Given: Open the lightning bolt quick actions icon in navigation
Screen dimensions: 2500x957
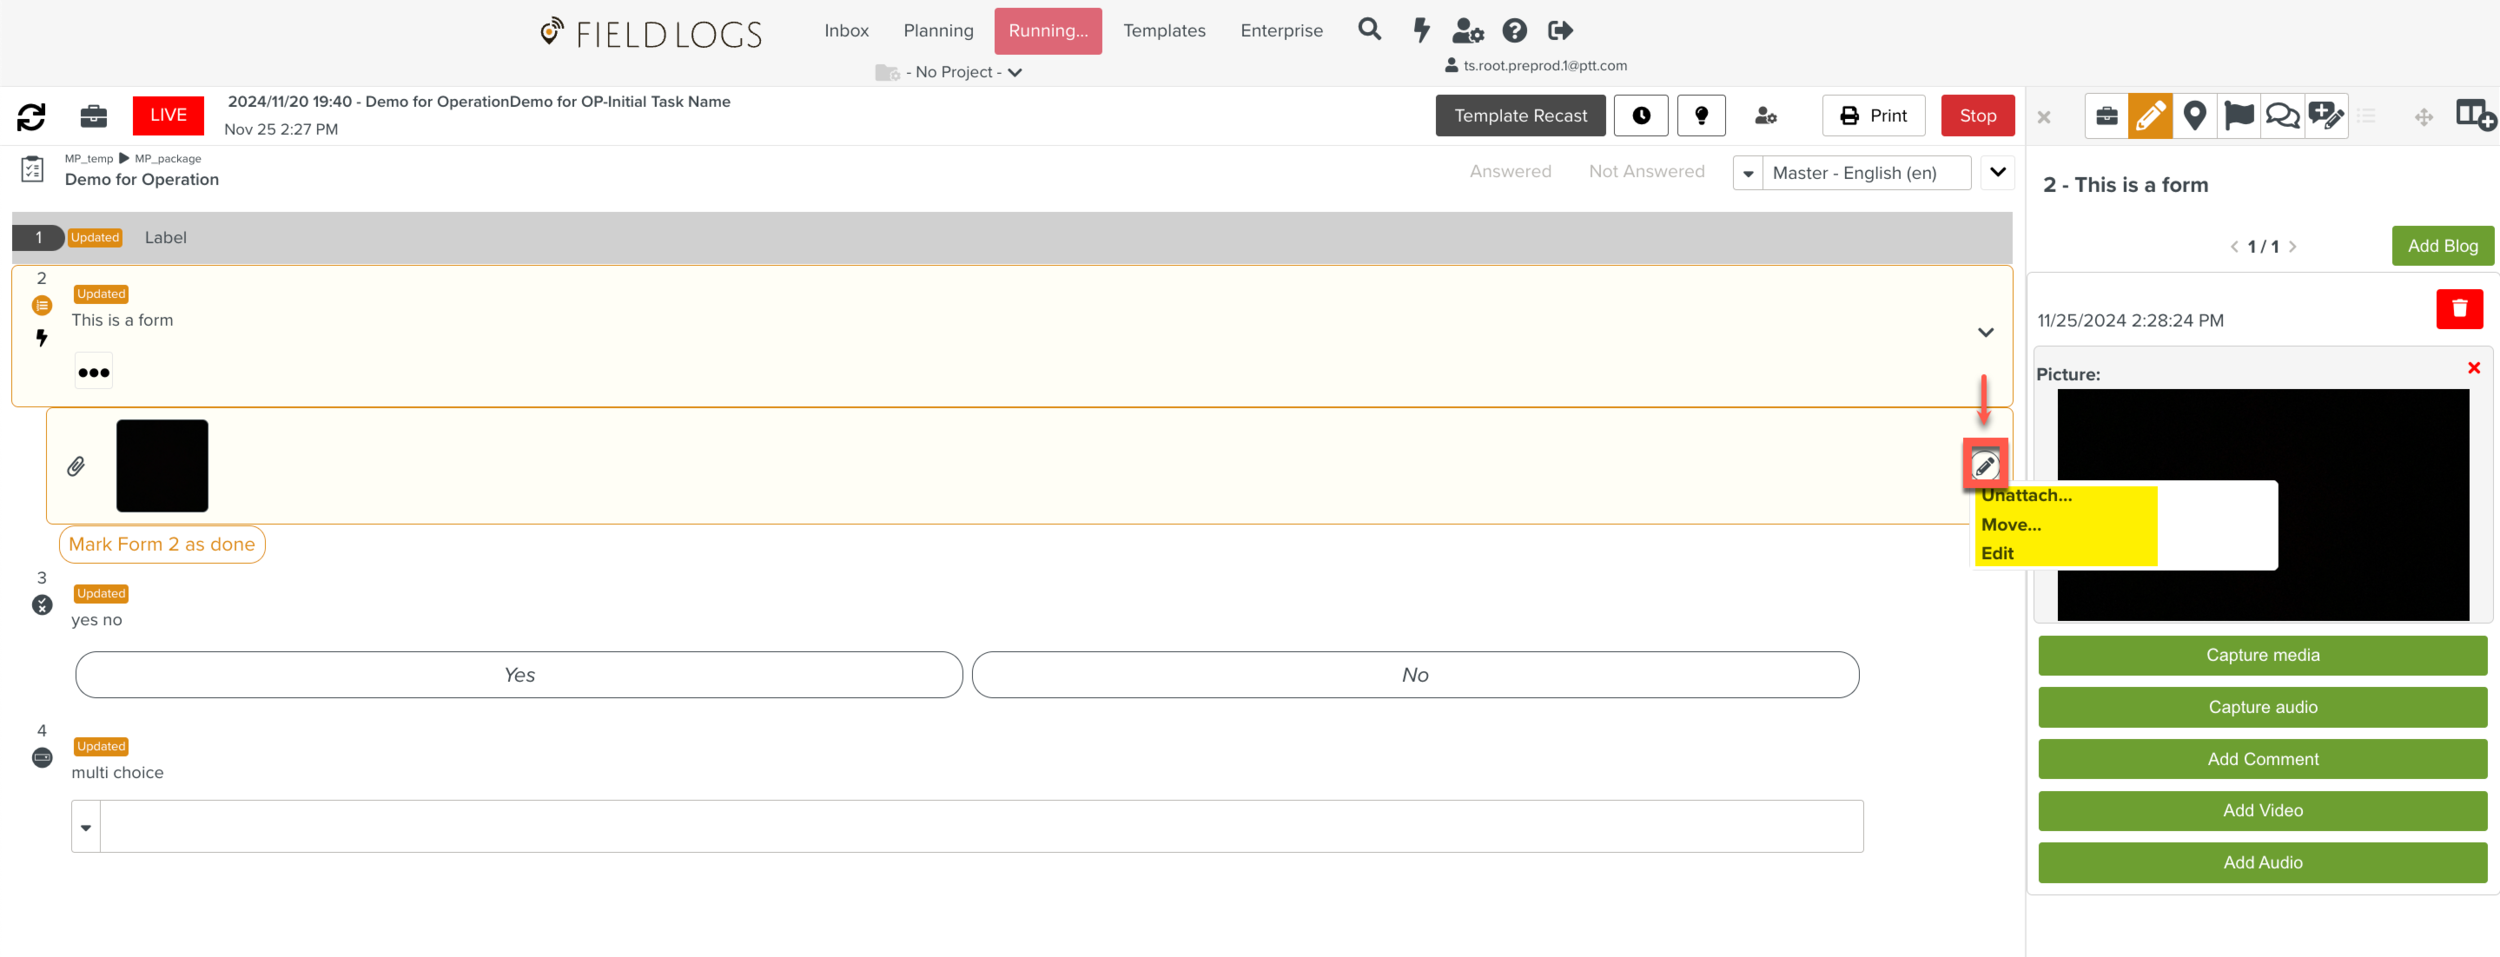Looking at the screenshot, I should [1421, 30].
